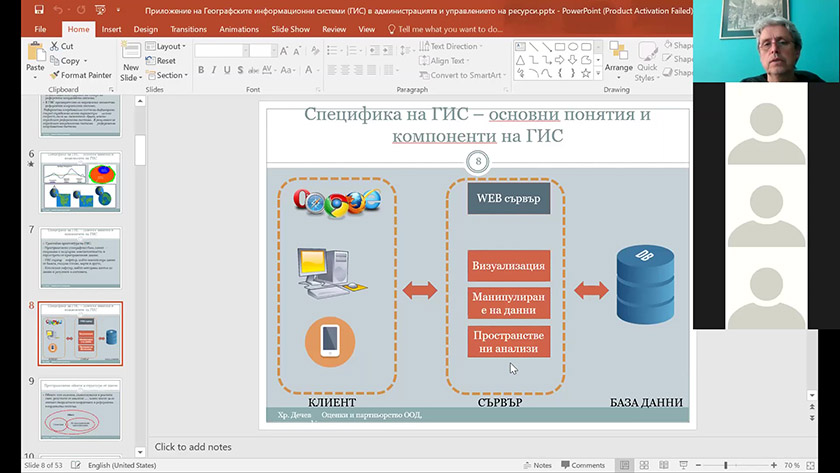The image size is (840, 473).
Task: Click the Paste icon
Action: pyautogui.click(x=35, y=54)
